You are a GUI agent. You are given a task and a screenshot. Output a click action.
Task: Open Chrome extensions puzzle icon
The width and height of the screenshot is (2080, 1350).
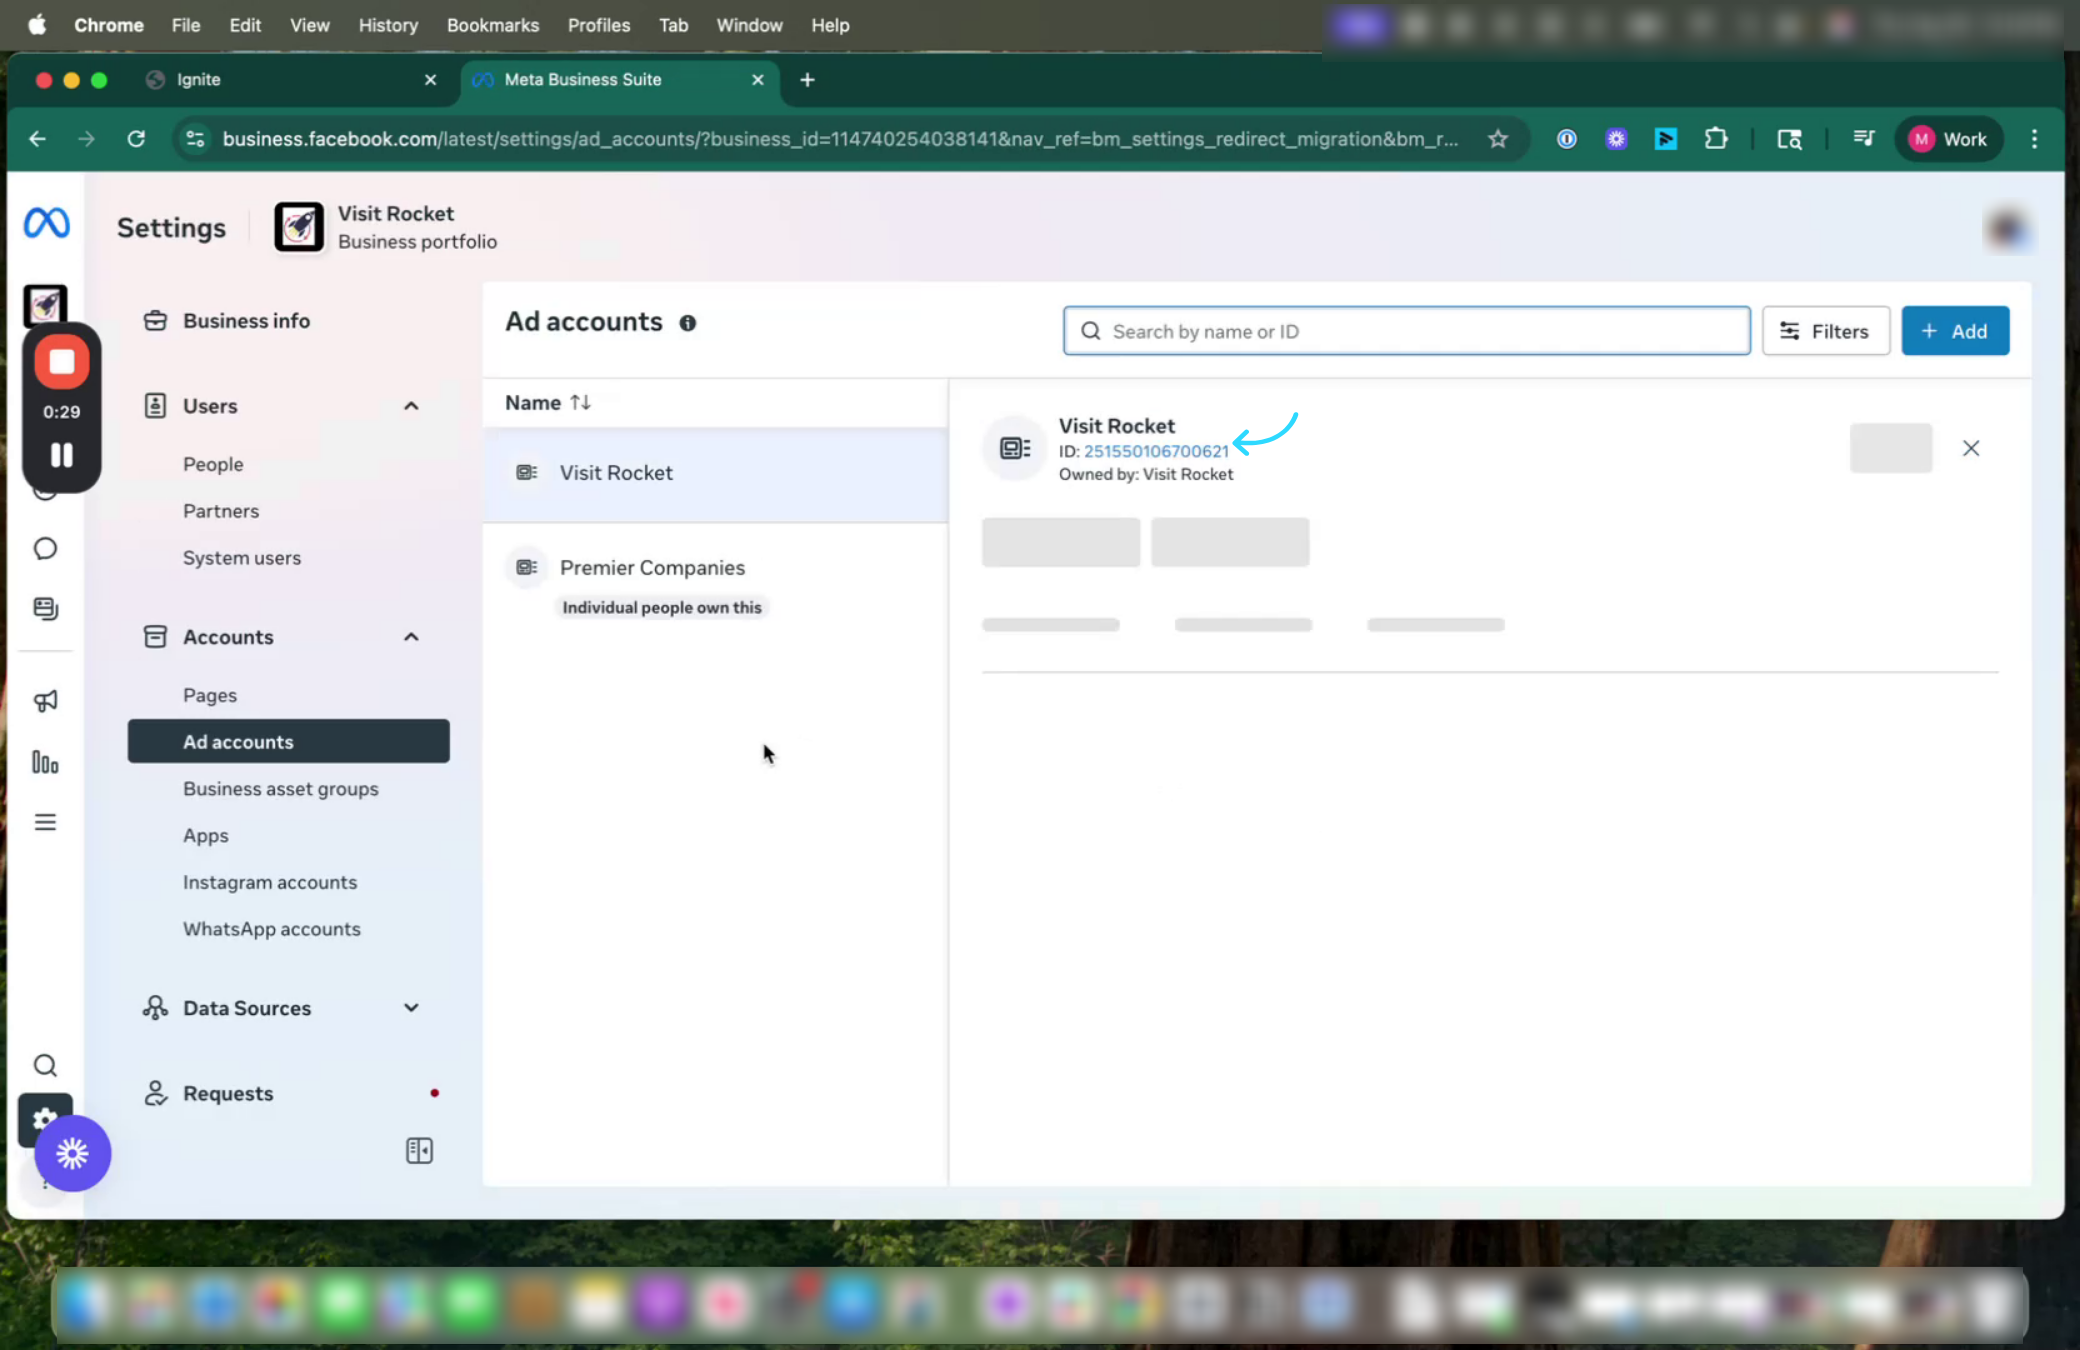point(1716,139)
